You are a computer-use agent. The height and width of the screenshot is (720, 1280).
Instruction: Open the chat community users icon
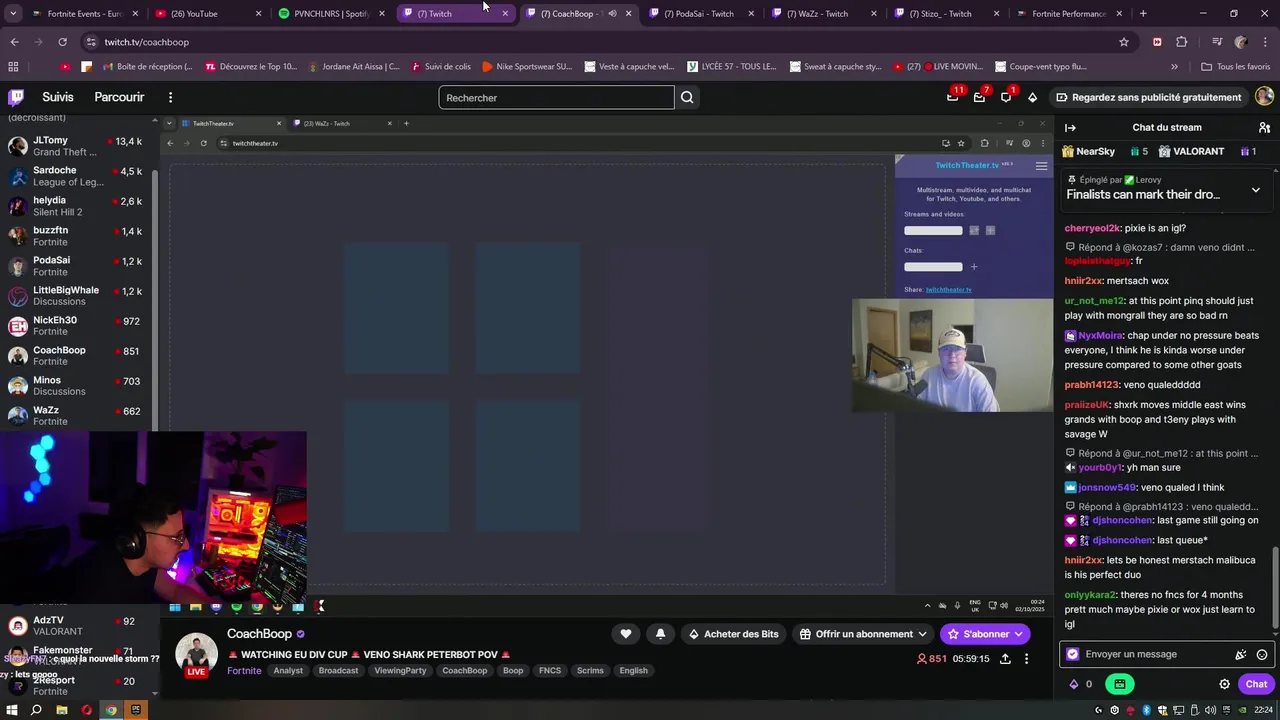[x=1264, y=127]
